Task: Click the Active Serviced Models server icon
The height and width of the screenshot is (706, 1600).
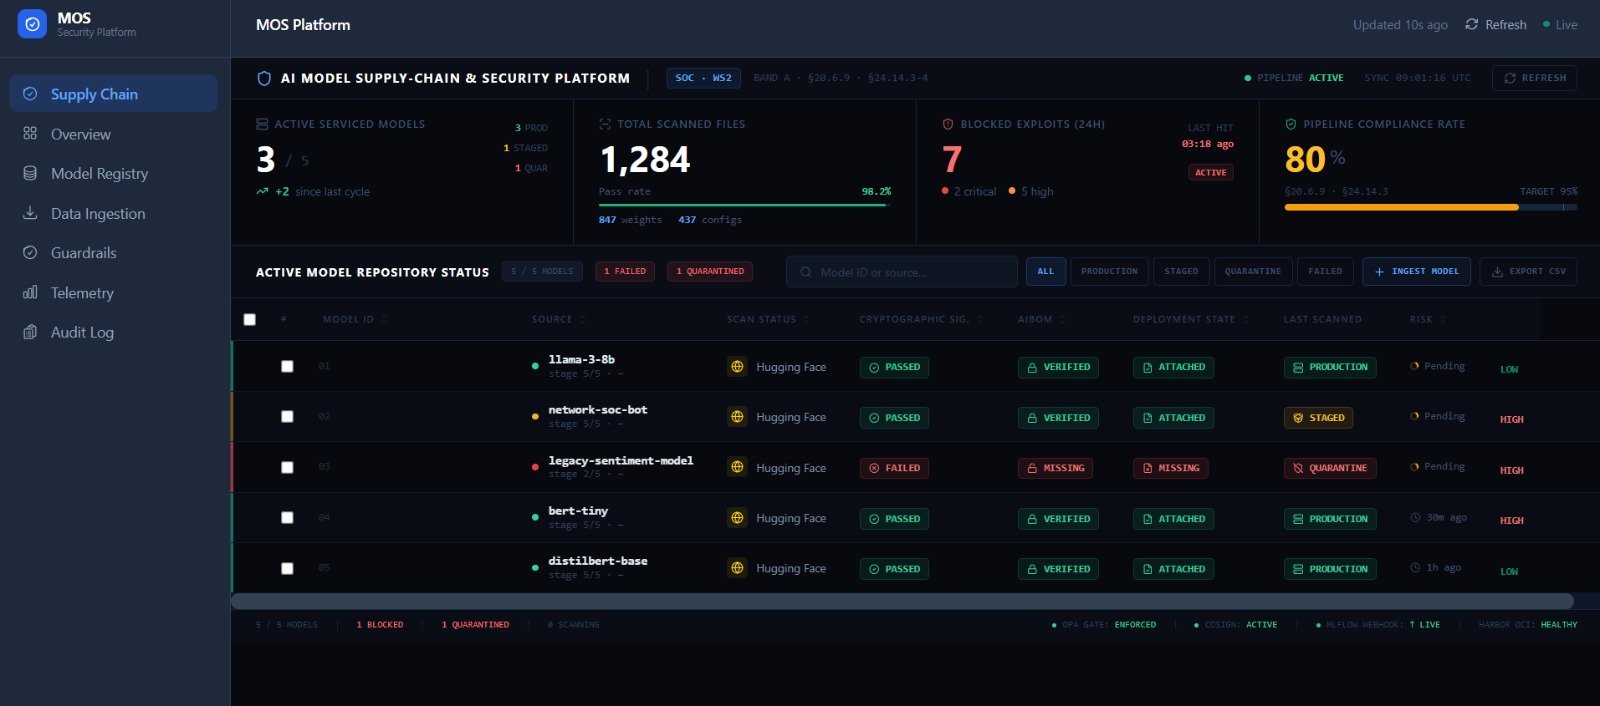Action: point(262,124)
